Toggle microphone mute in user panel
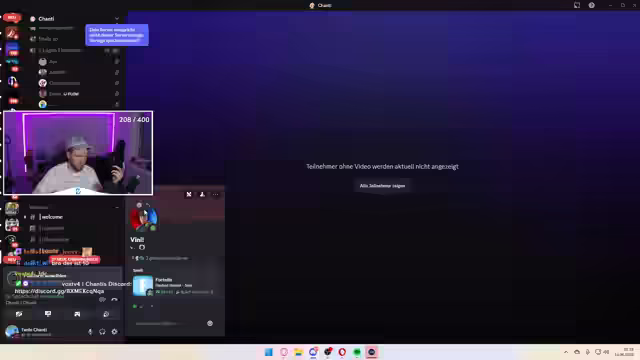The height and width of the screenshot is (360, 640). (90, 332)
